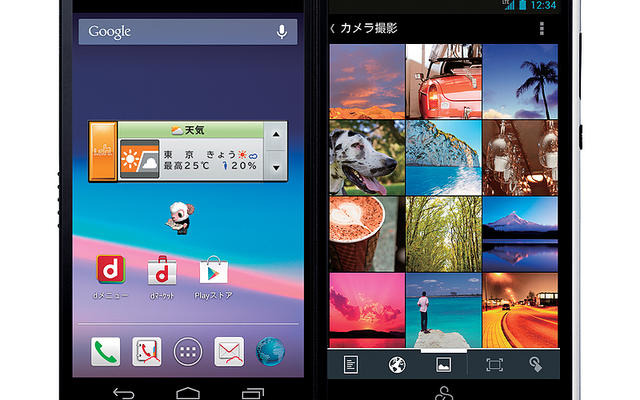Open the green tree tunnel photo
The width and height of the screenshot is (640, 400).
point(444,234)
